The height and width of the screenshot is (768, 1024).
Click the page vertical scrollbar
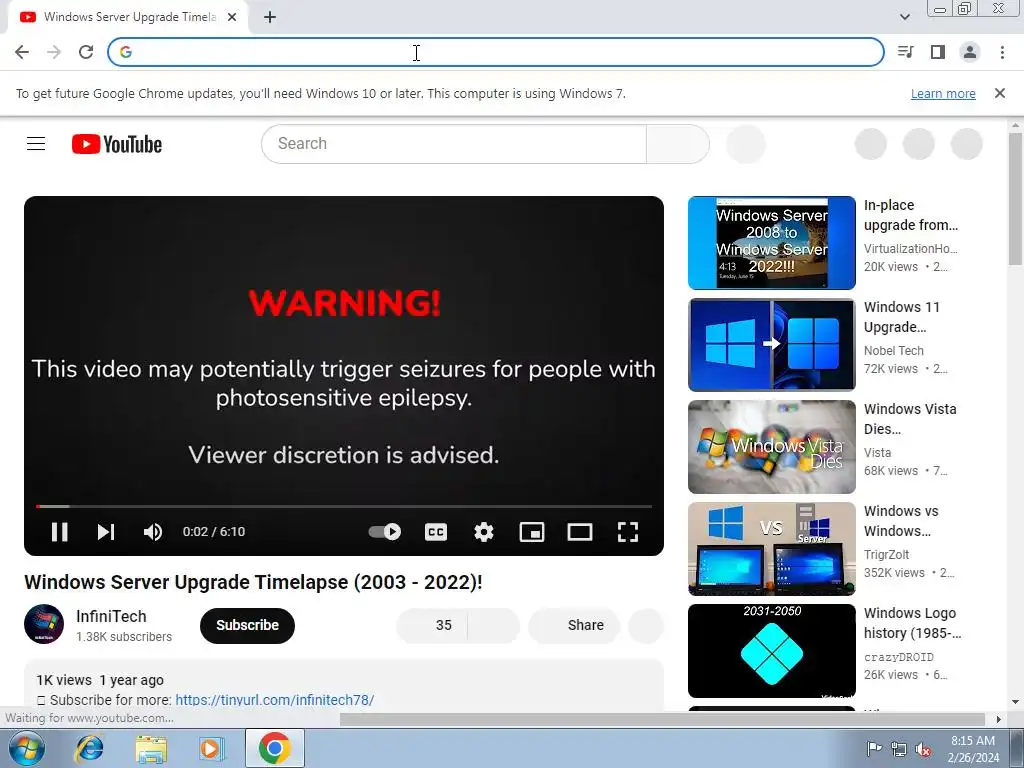(1015, 199)
